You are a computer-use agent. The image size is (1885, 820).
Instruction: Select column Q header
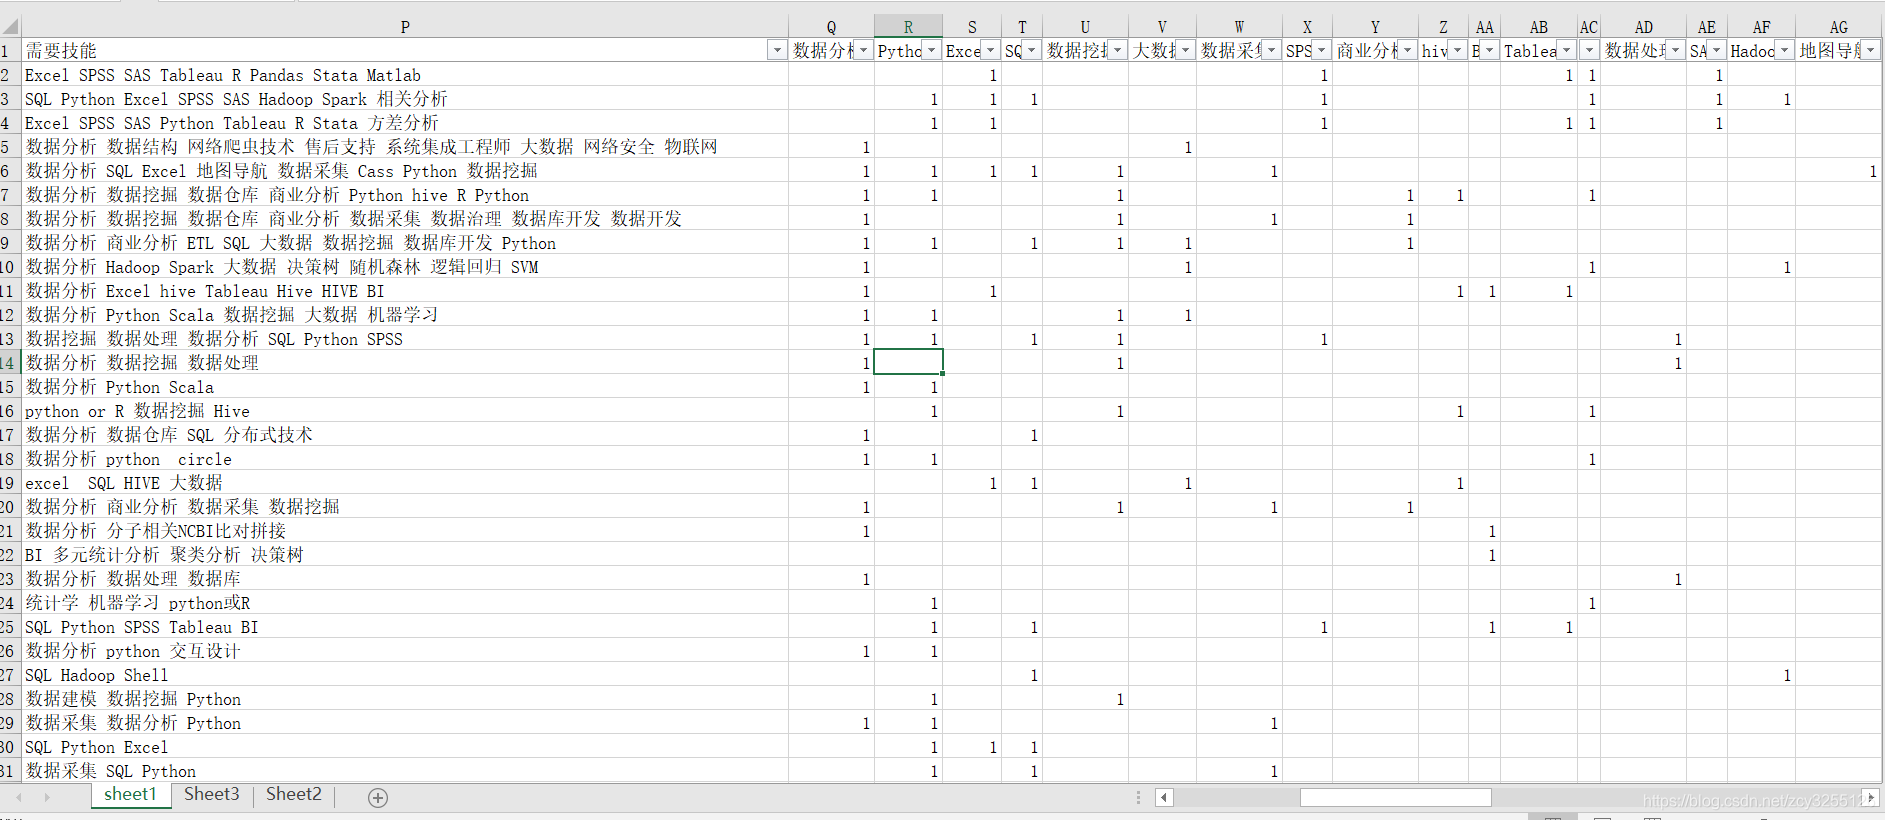pyautogui.click(x=831, y=27)
